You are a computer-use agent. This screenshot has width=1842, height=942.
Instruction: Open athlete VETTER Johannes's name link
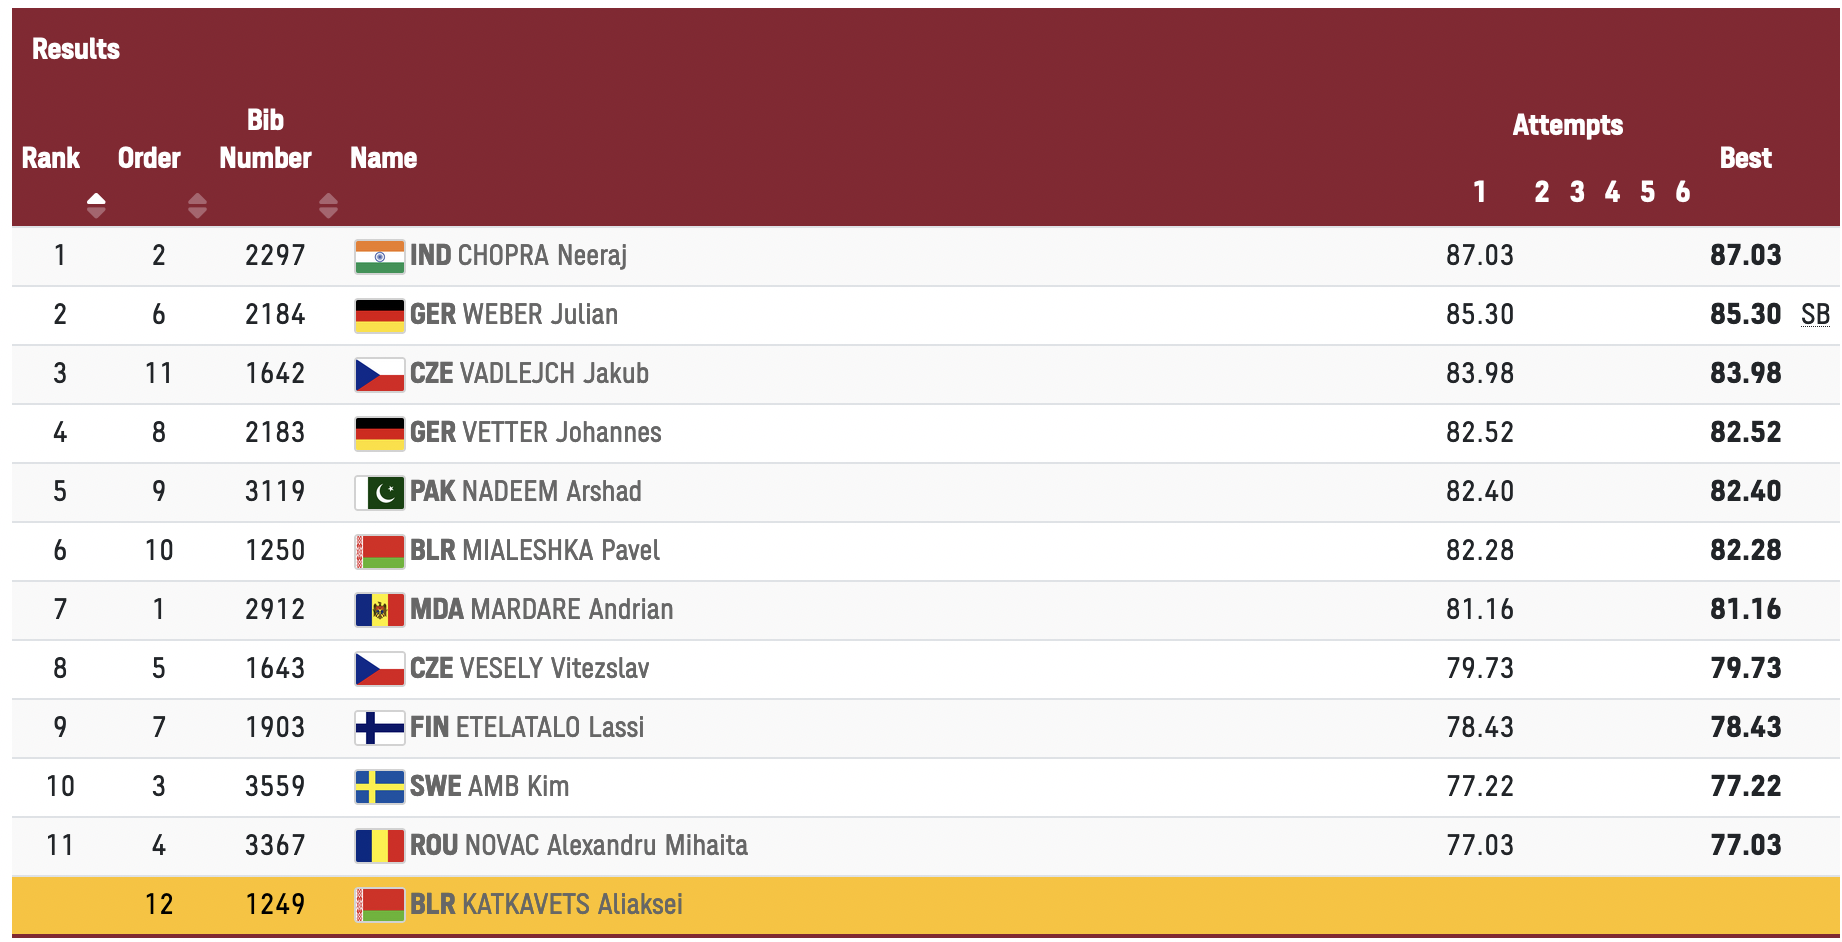point(560,433)
